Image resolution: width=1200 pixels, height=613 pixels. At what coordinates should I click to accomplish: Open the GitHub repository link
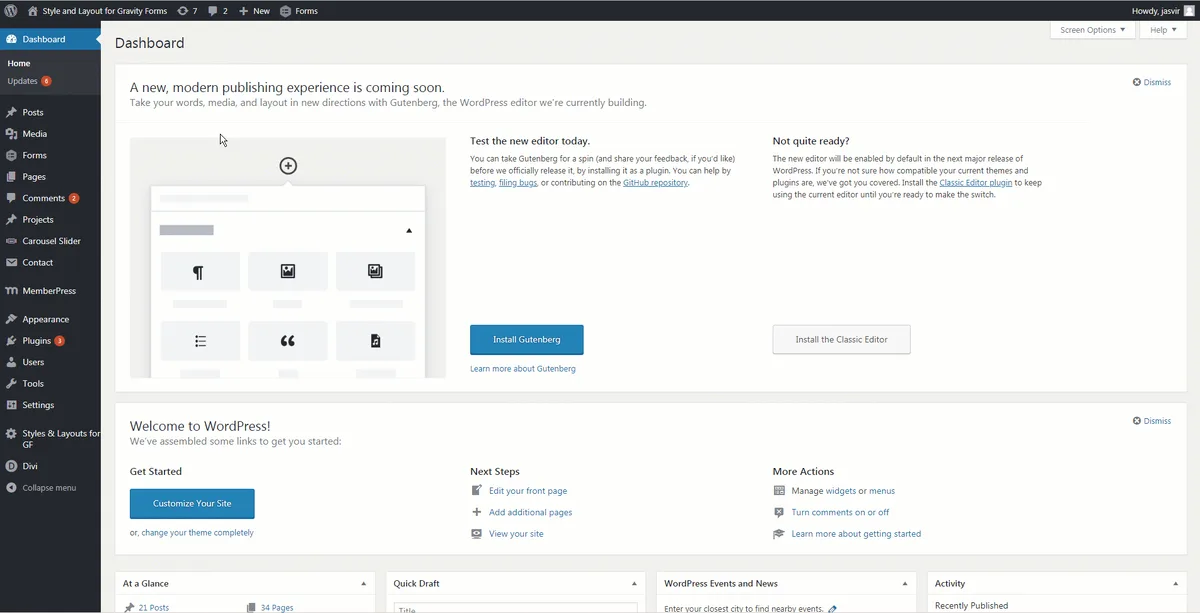pyautogui.click(x=655, y=183)
